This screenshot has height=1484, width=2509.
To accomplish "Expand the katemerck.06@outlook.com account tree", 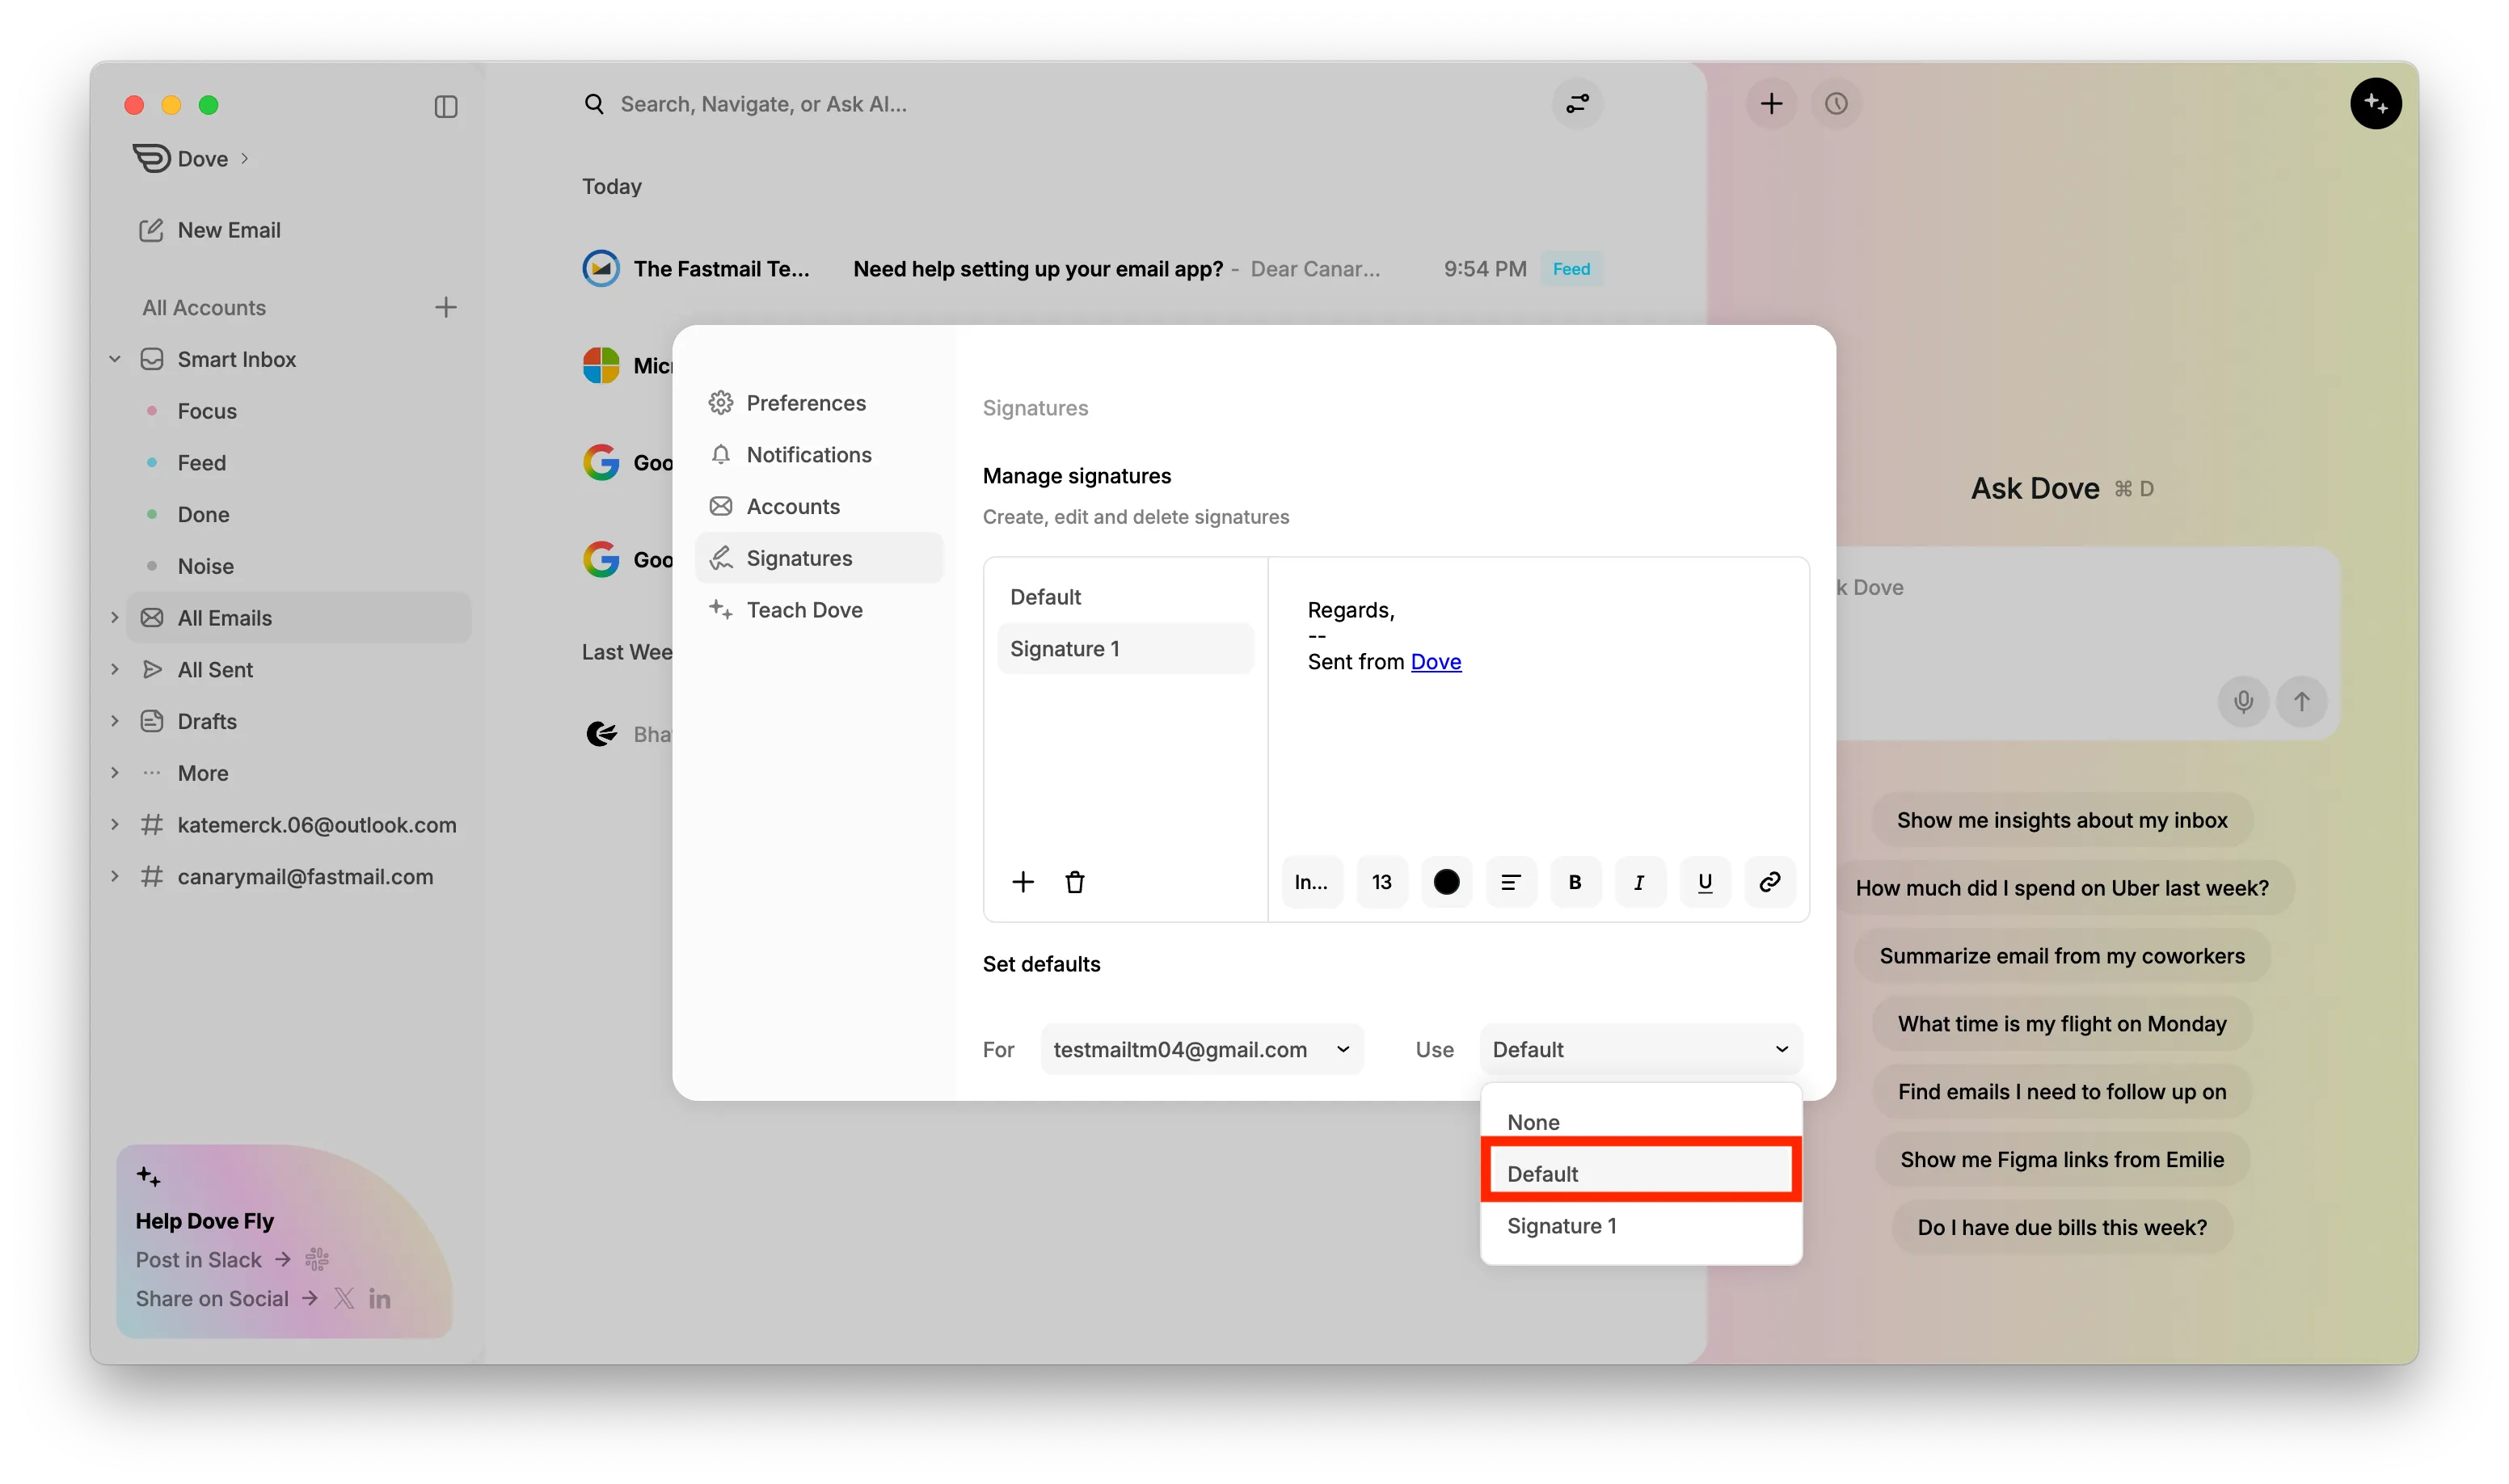I will (115, 825).
